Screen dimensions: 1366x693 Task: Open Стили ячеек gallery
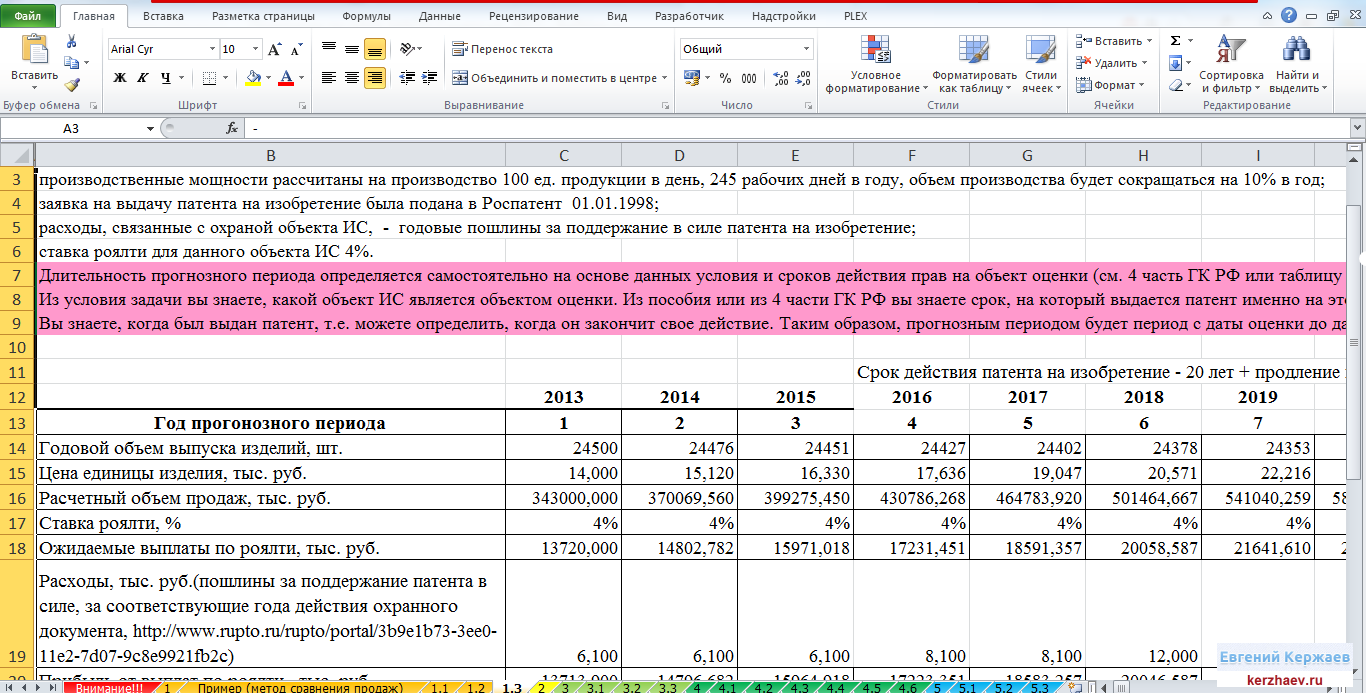[1041, 64]
